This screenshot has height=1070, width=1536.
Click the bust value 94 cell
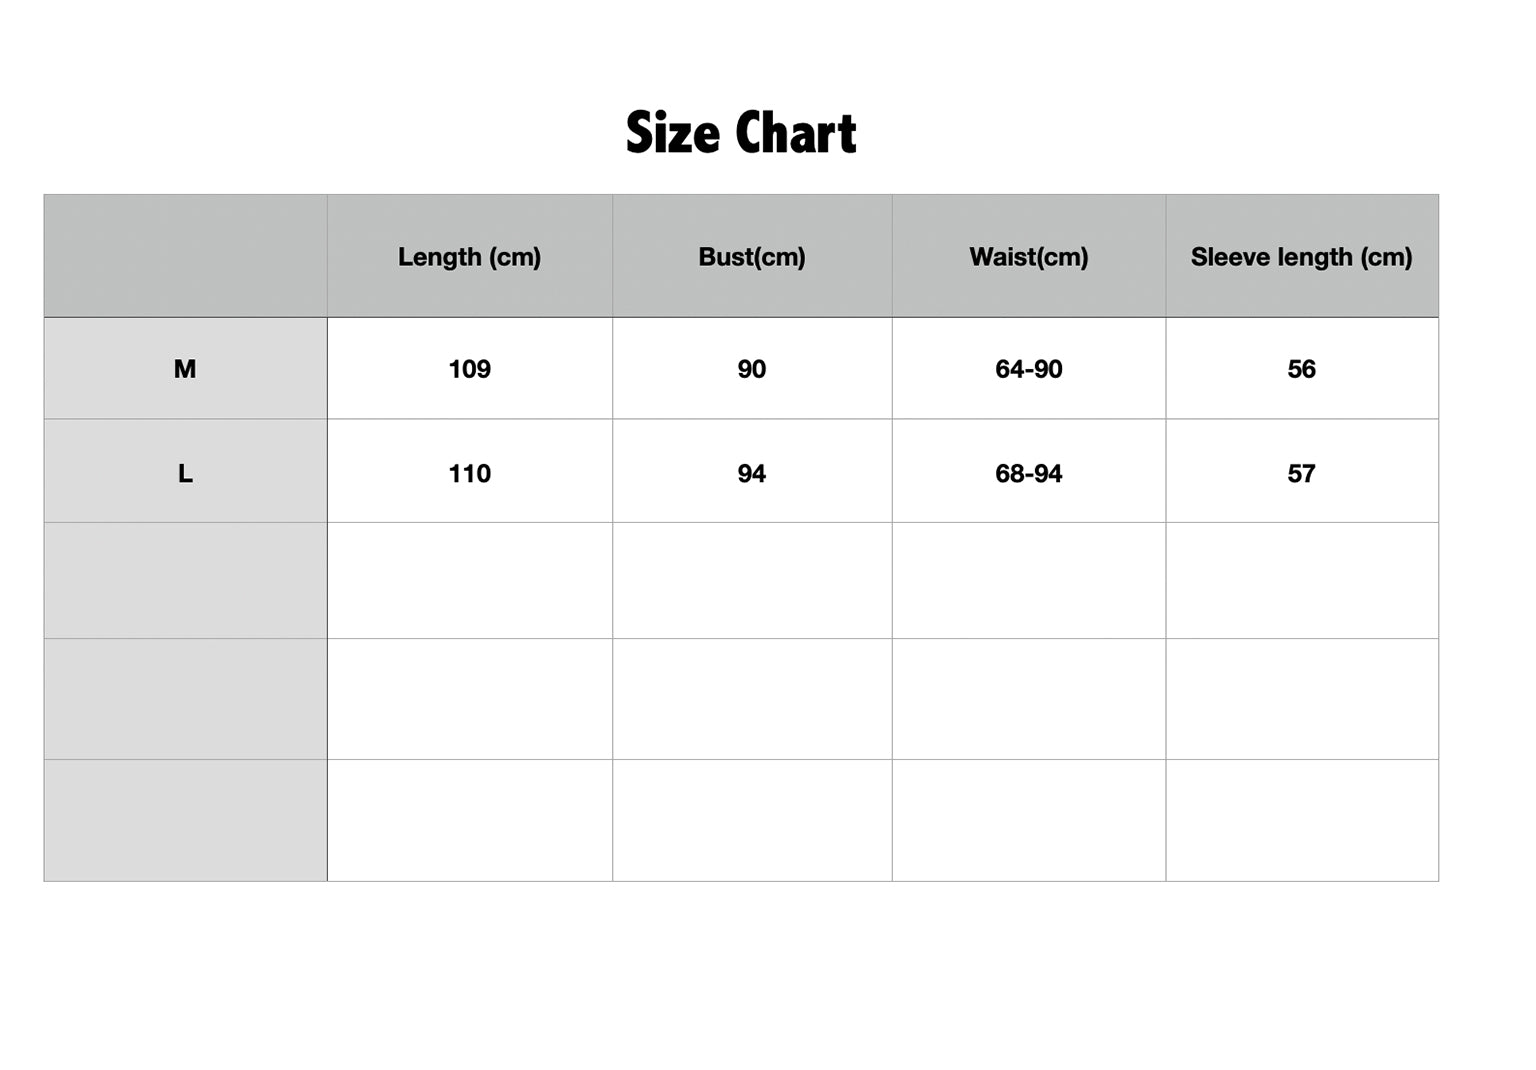point(752,473)
